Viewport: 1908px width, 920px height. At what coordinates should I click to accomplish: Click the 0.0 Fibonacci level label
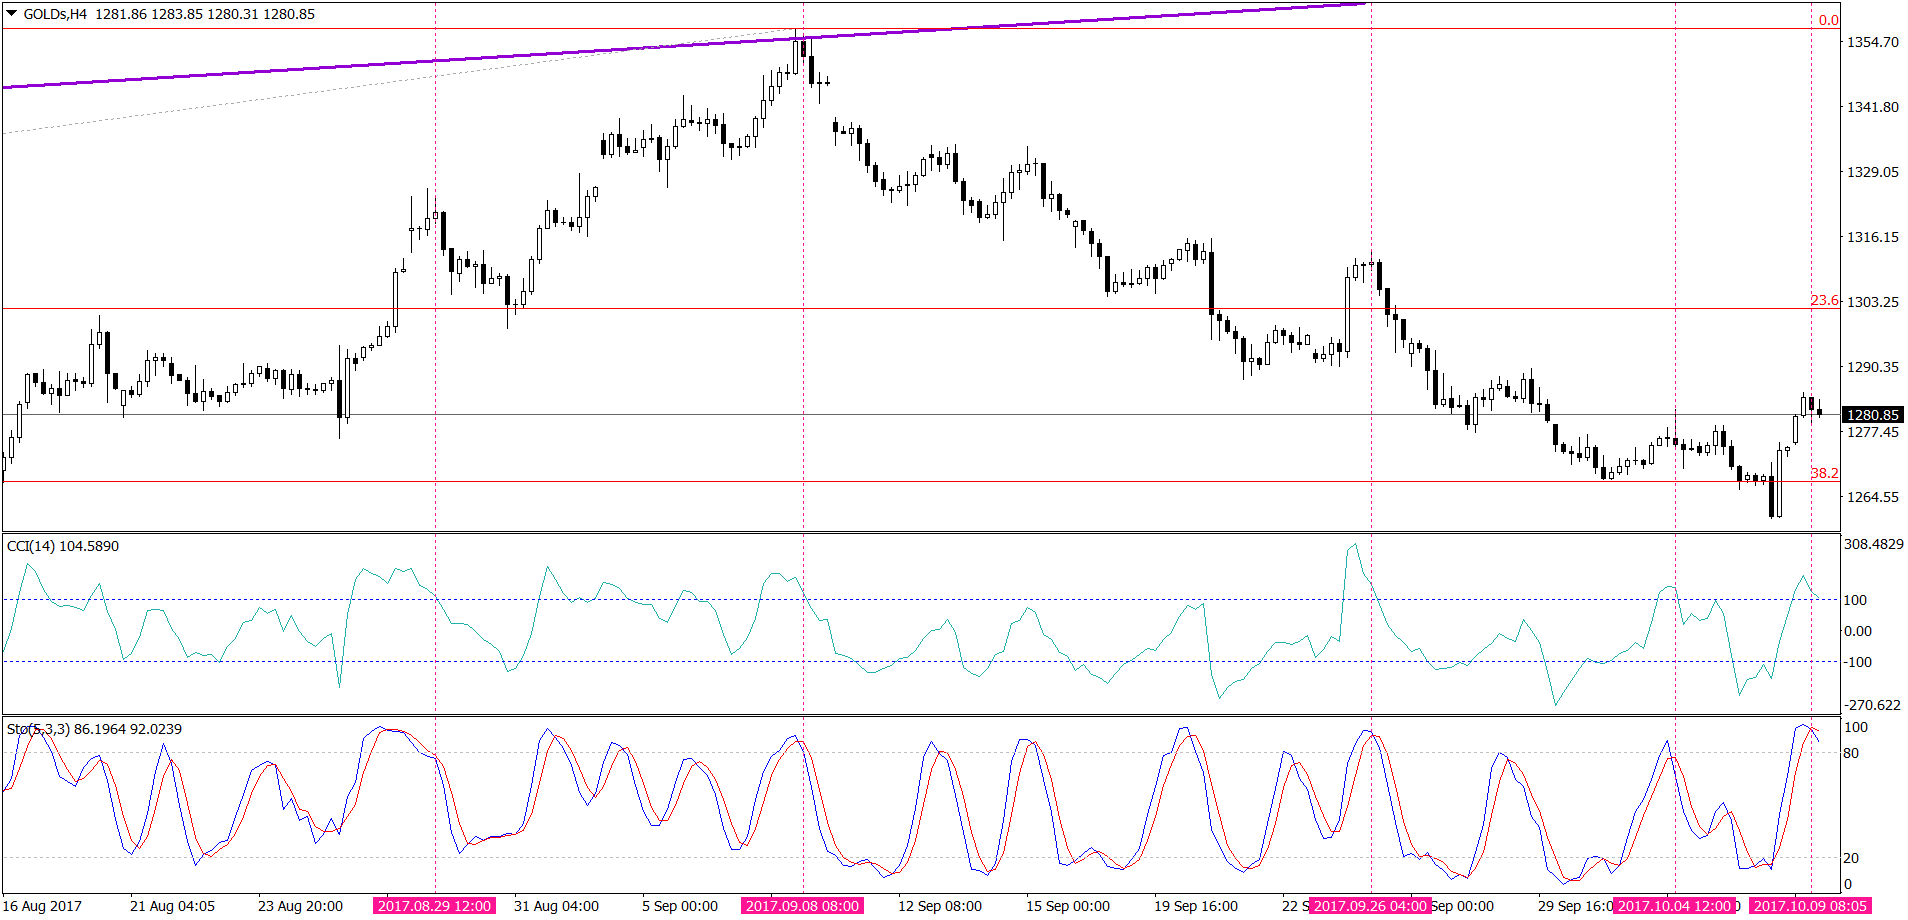pyautogui.click(x=1828, y=20)
